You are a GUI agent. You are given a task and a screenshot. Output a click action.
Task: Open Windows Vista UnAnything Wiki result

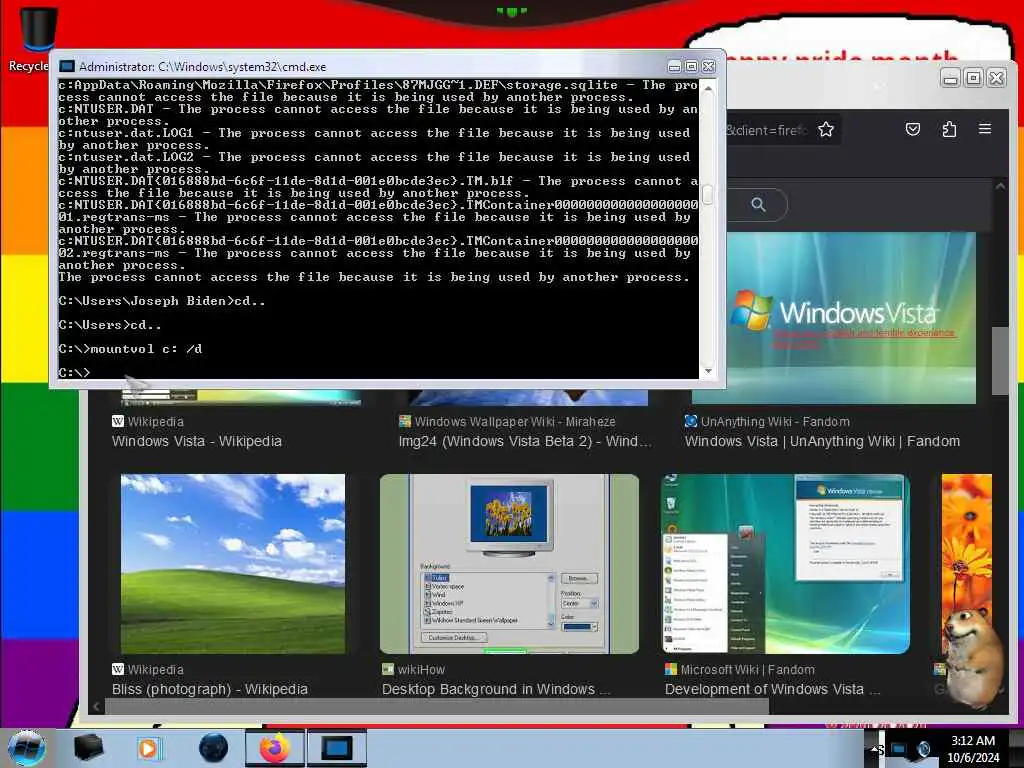click(822, 441)
